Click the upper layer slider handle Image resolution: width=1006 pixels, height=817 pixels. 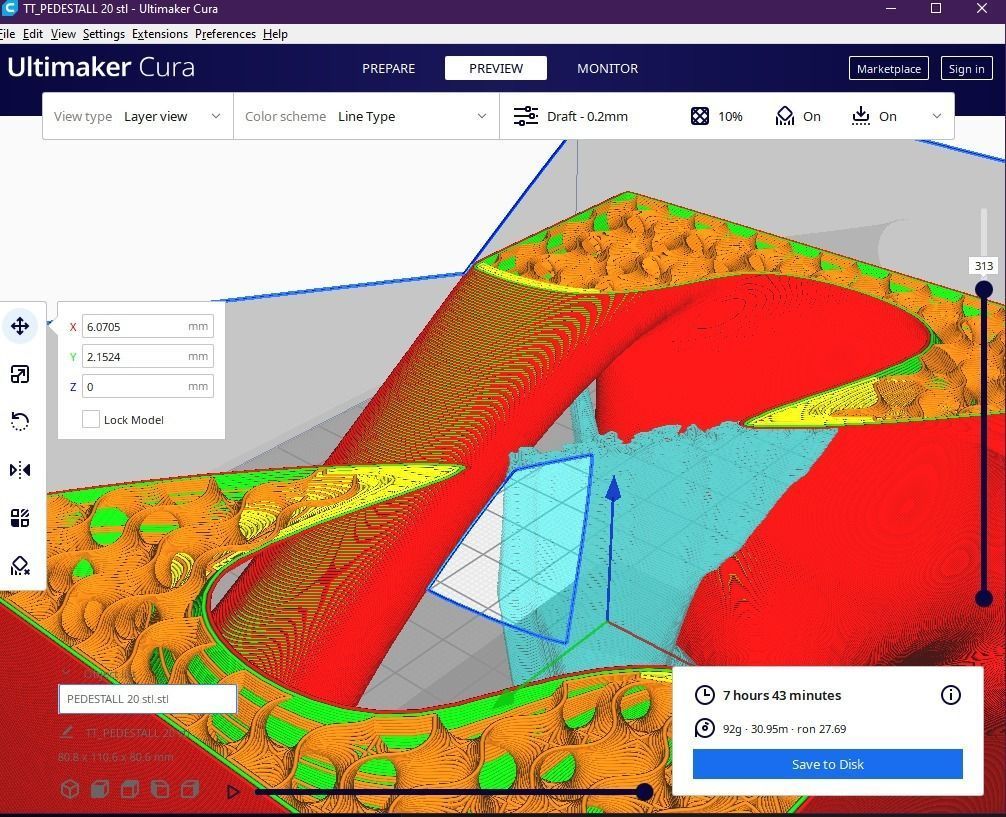click(x=984, y=289)
